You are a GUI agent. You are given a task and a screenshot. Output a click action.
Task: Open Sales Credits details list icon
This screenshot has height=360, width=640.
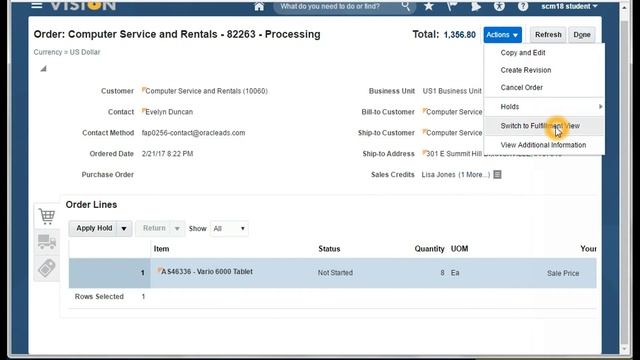(x=497, y=175)
